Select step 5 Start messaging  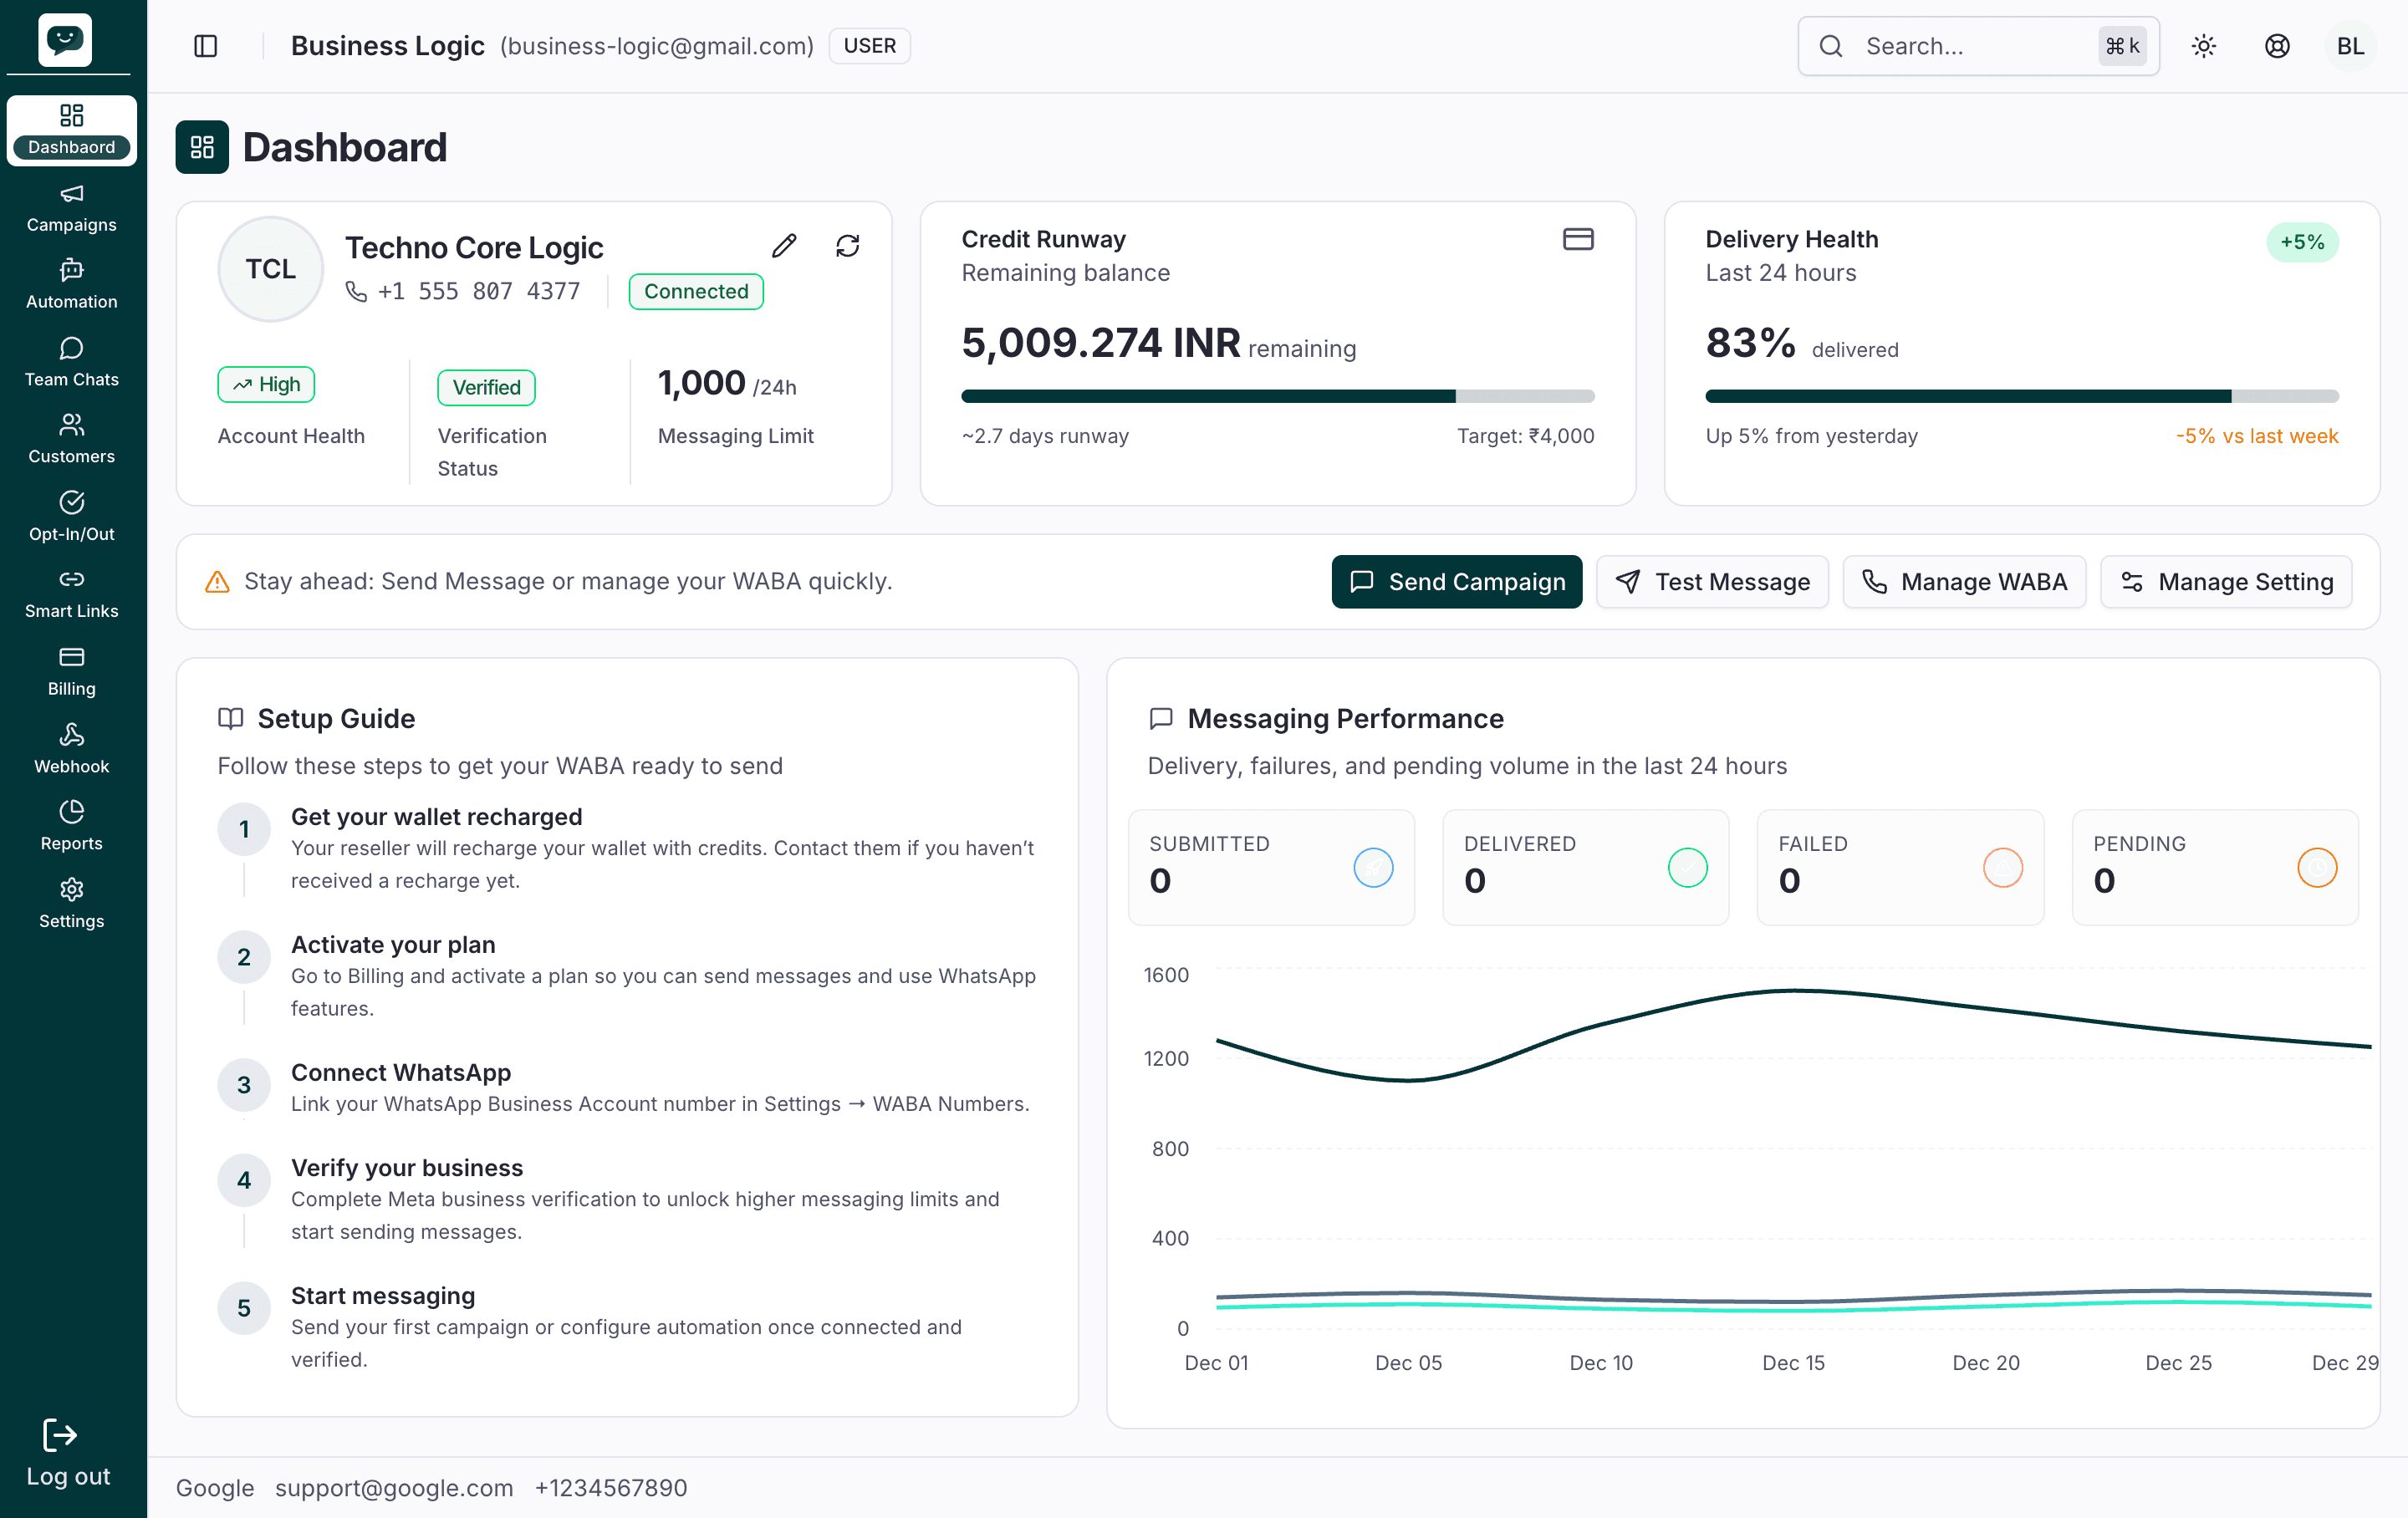(628, 1327)
